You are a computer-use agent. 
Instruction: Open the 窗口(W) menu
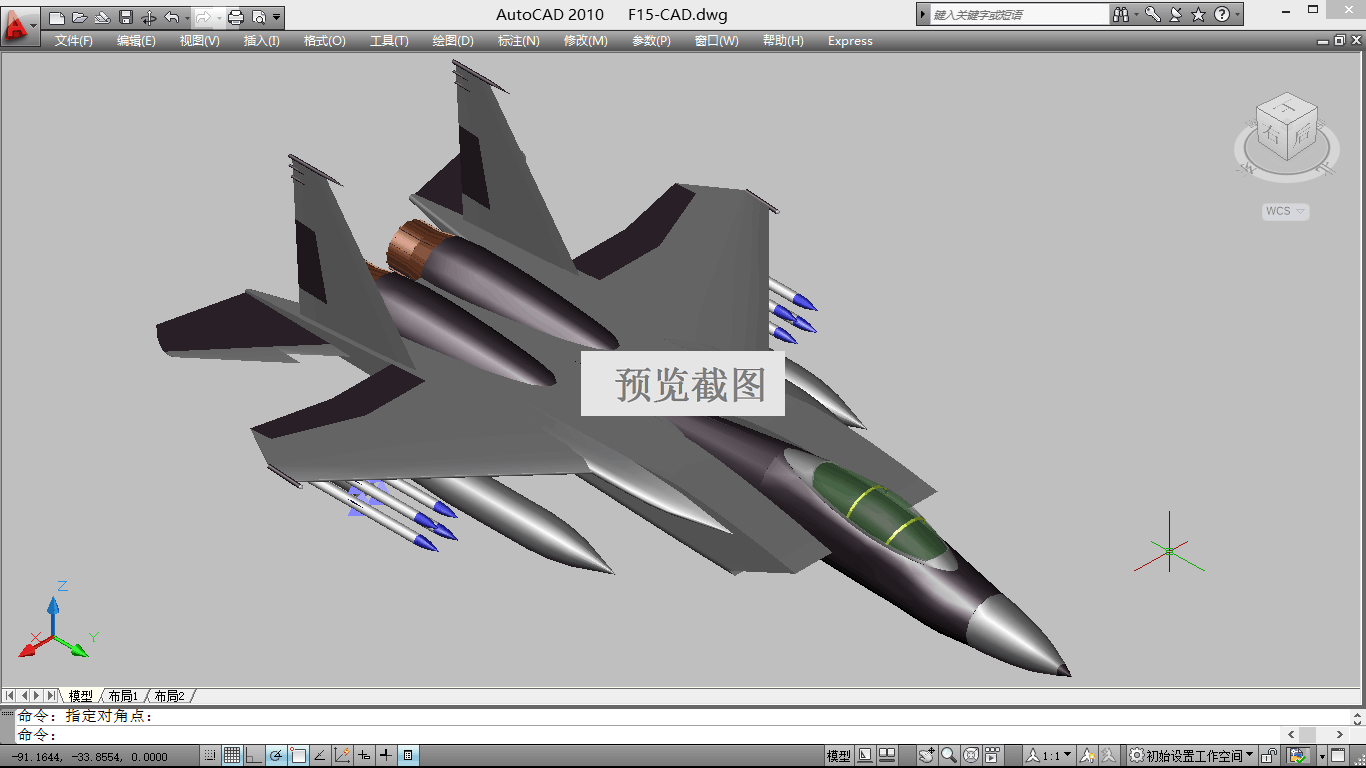click(x=716, y=41)
